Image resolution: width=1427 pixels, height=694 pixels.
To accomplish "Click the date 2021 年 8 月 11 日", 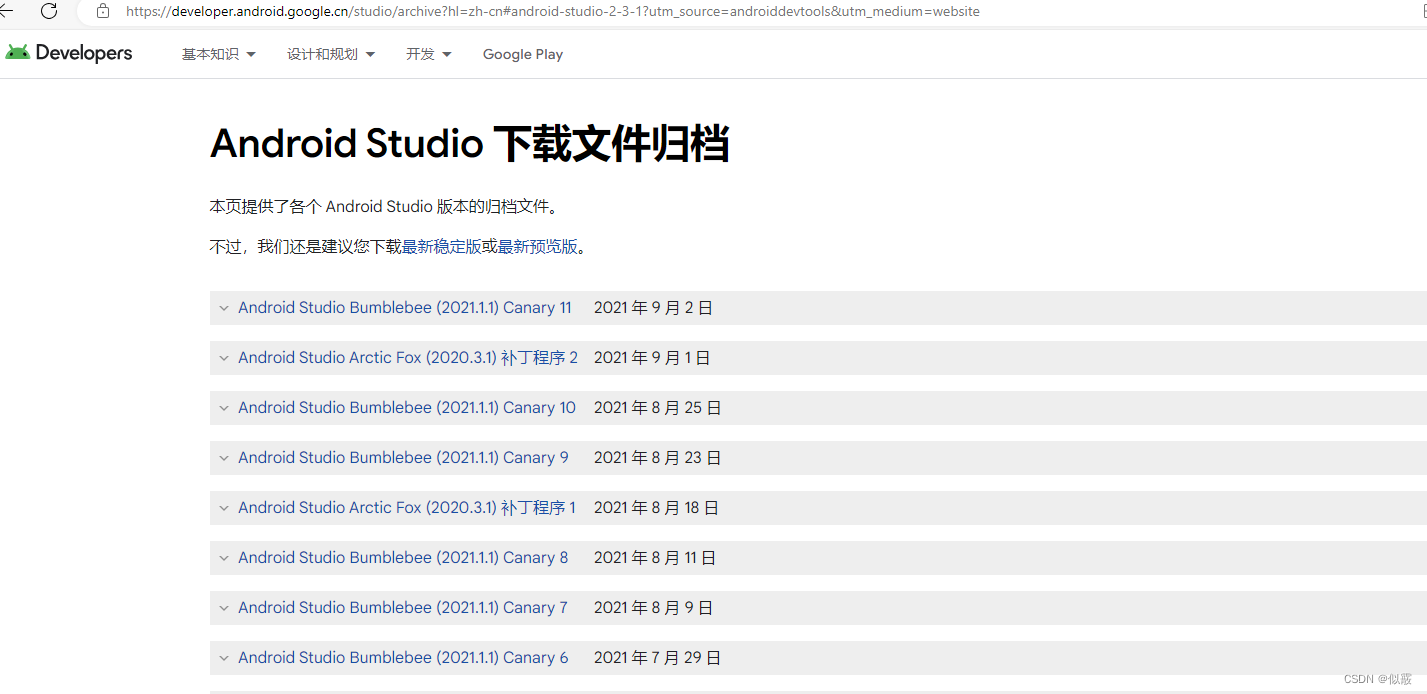I will point(655,558).
